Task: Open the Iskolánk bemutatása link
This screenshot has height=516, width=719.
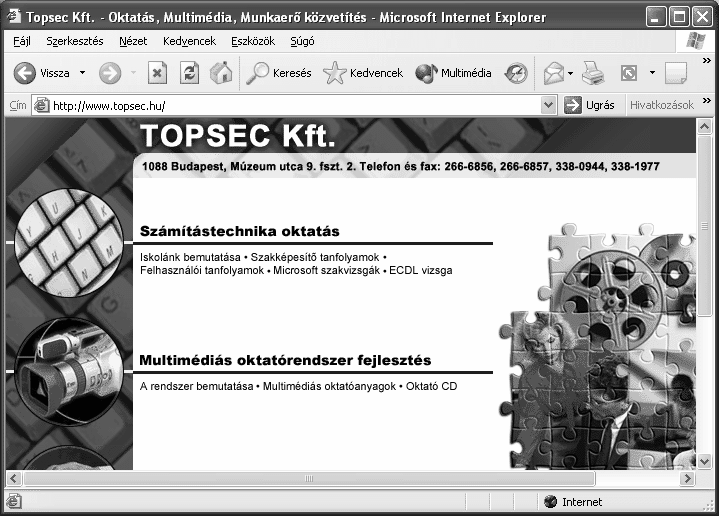Action: click(190, 257)
